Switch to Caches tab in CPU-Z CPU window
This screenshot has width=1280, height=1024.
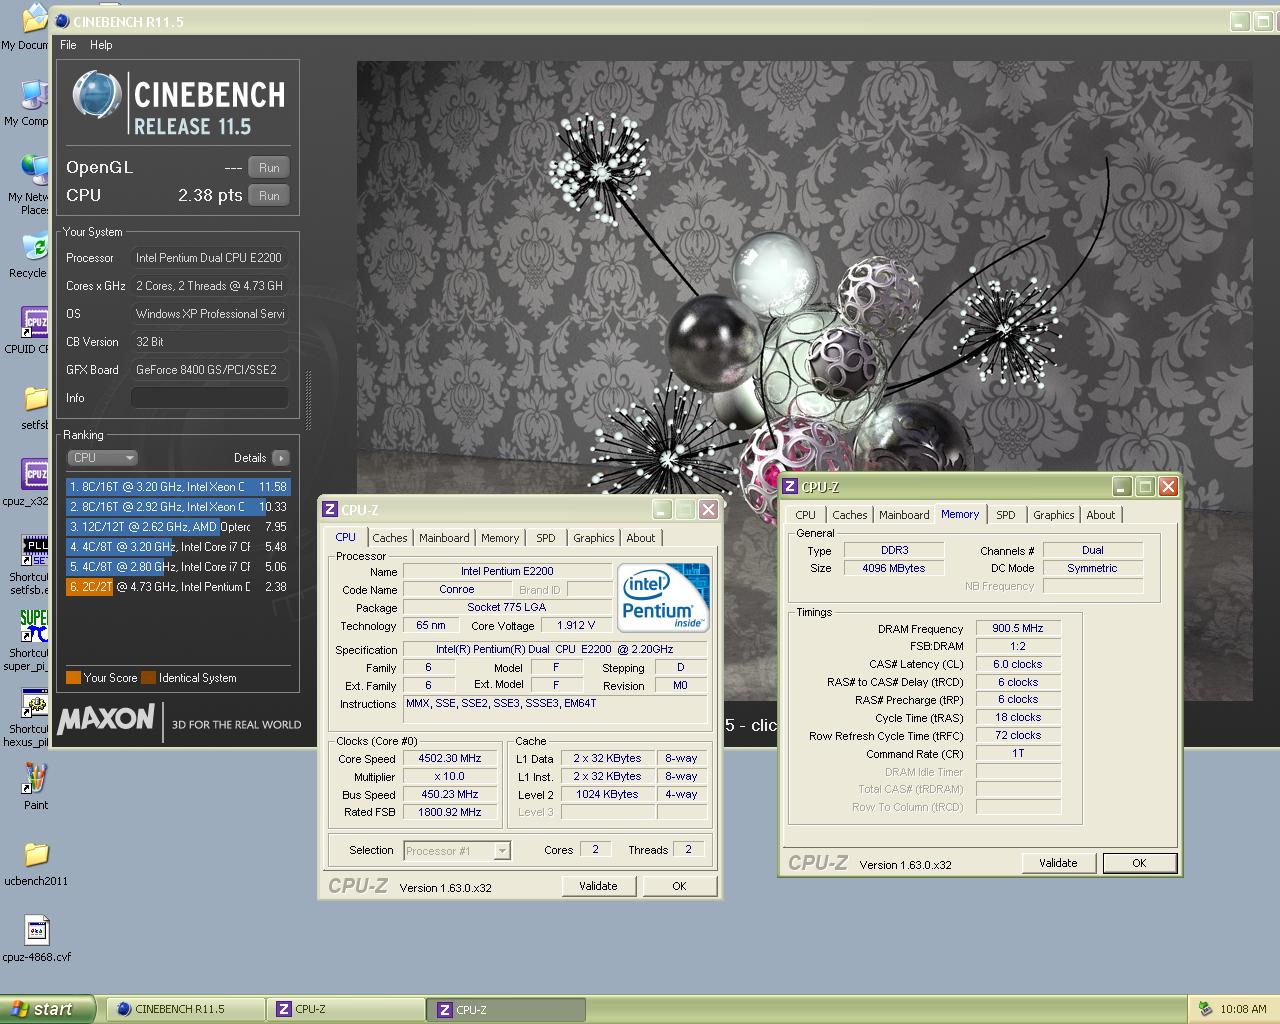point(390,538)
